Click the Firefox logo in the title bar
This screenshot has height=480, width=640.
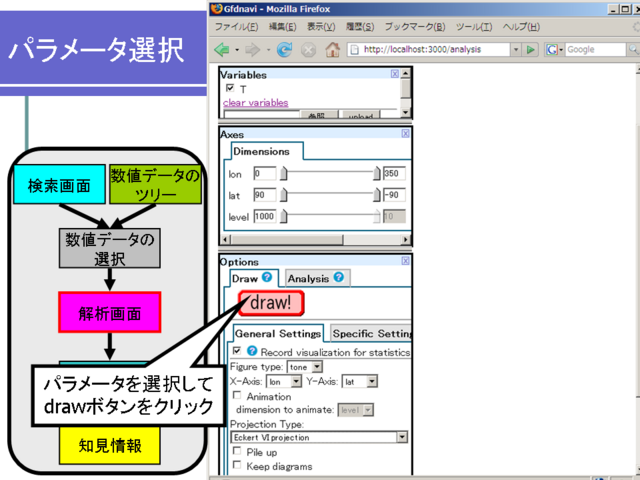tap(217, 9)
